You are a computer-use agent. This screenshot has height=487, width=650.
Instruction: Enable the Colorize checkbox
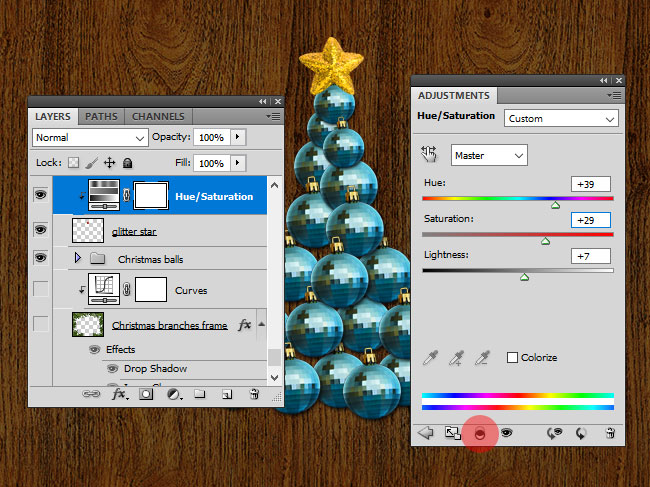512,357
